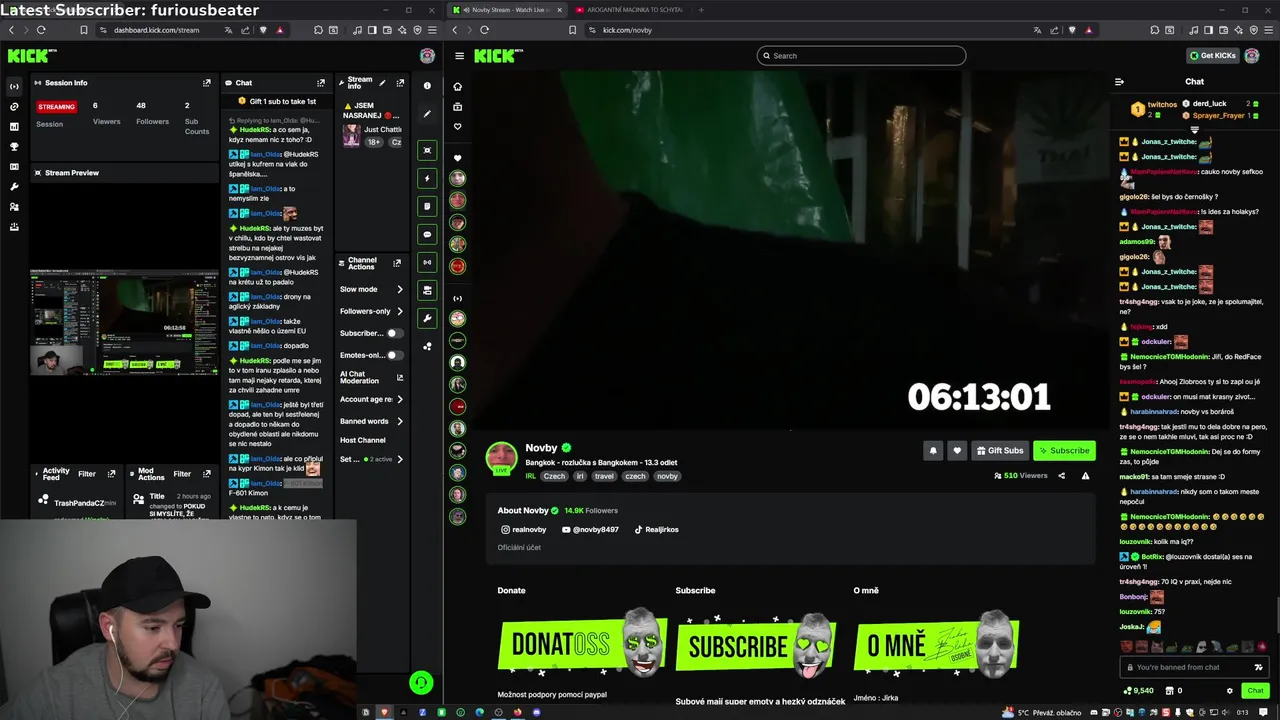
Task: Open Browse icon in Kick viewer sidebar
Action: (x=458, y=106)
